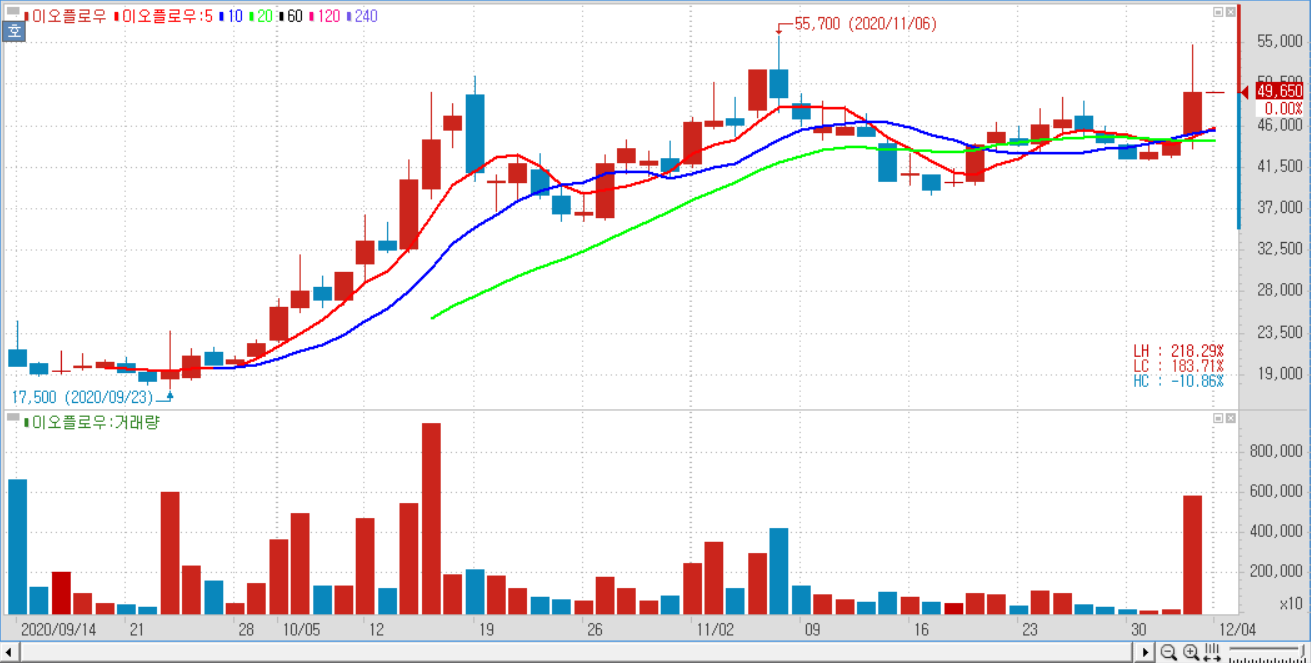Select the pink 120-day moving average legend
Image resolution: width=1311 pixels, height=663 pixels.
325,16
